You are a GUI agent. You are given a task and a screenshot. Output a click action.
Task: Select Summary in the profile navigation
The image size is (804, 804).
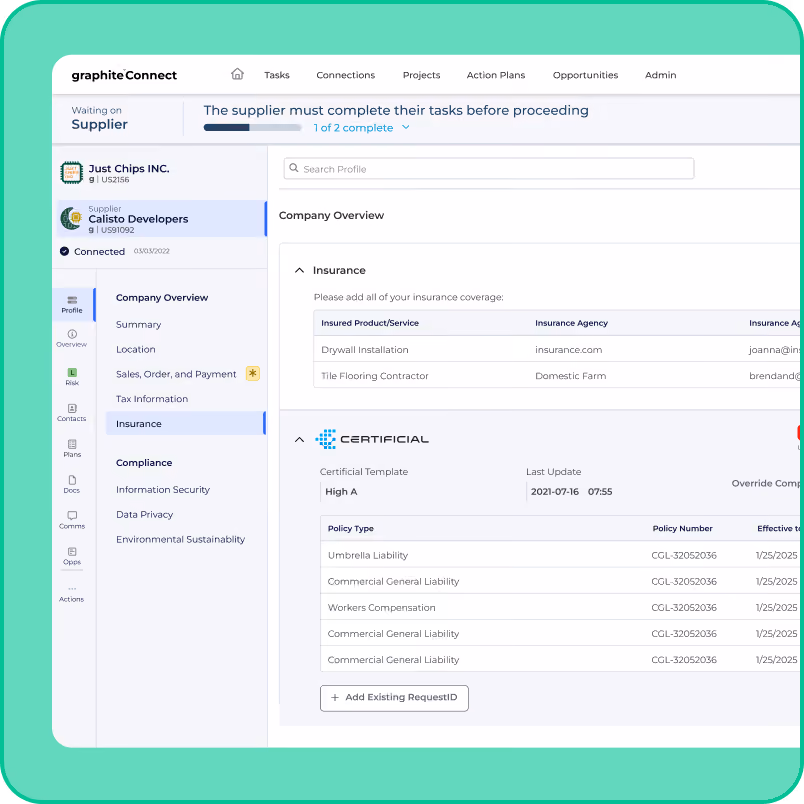coord(138,325)
